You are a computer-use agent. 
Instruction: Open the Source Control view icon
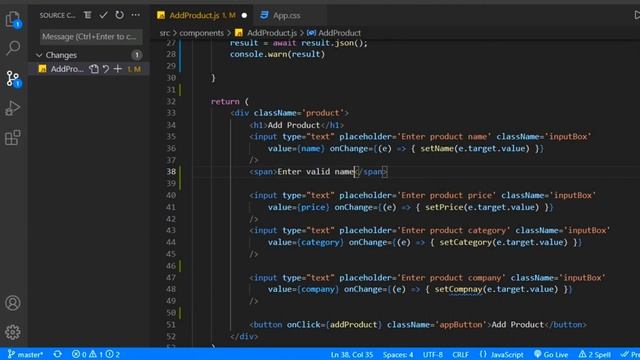(x=13, y=78)
